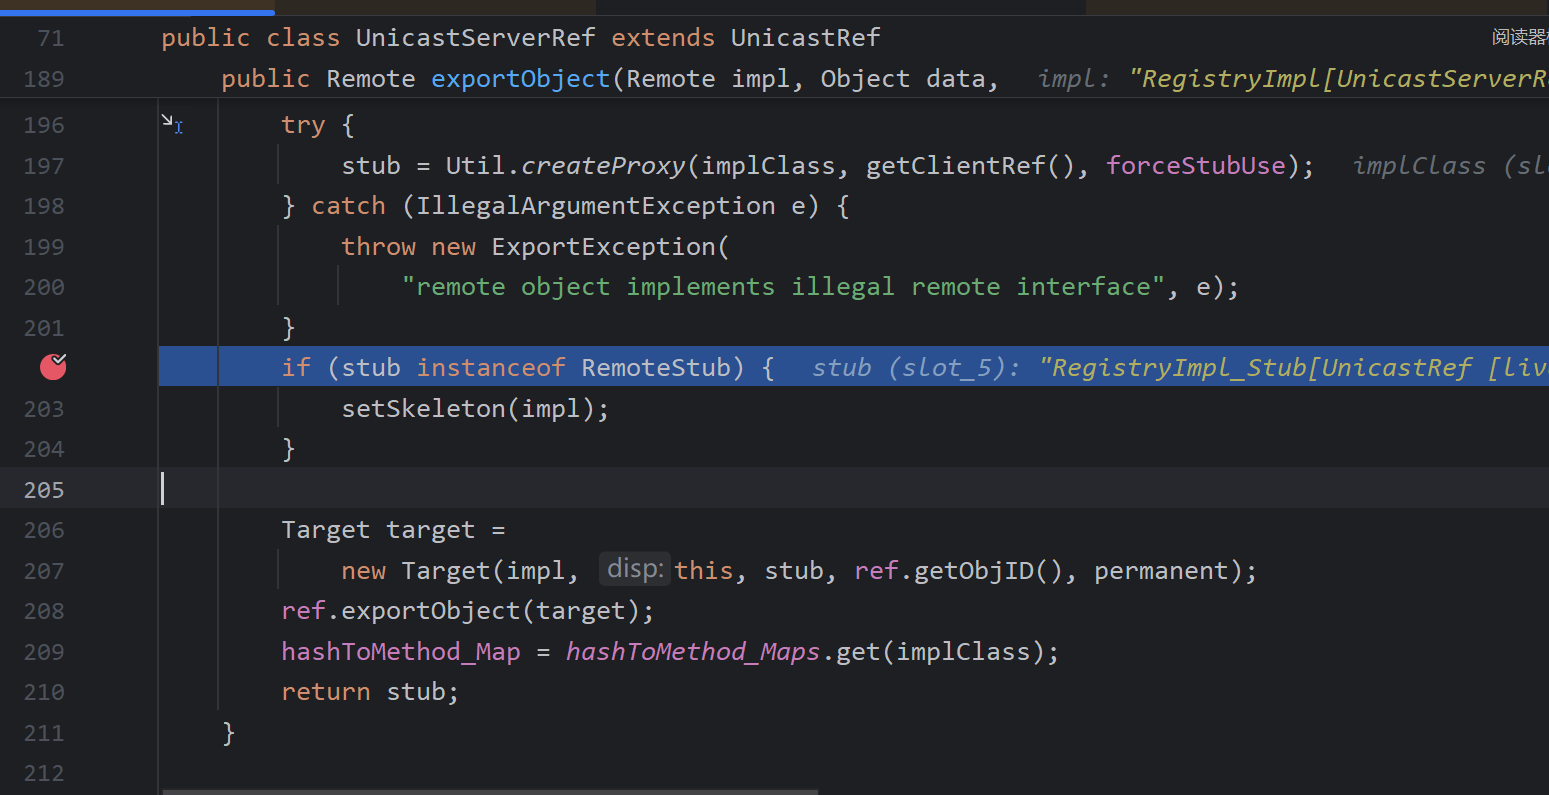Click the inline stub (slot_5) debug value
Viewport: 1549px width, 795px height.
pos(1180,368)
